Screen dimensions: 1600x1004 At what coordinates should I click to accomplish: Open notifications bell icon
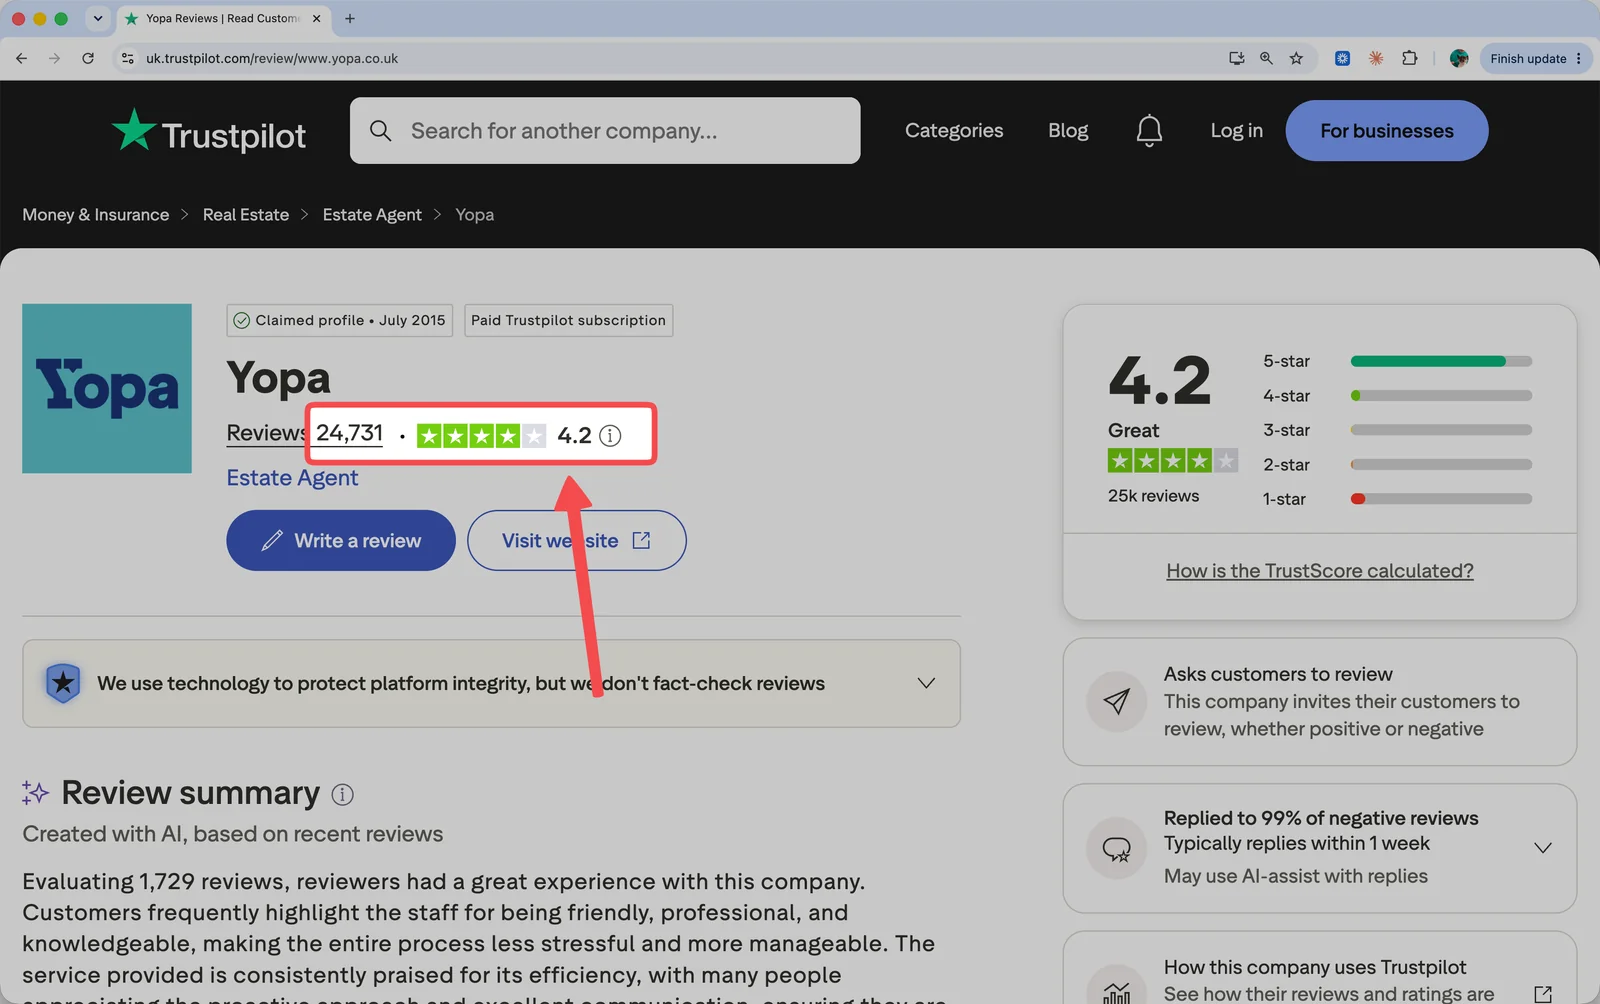[x=1149, y=131]
